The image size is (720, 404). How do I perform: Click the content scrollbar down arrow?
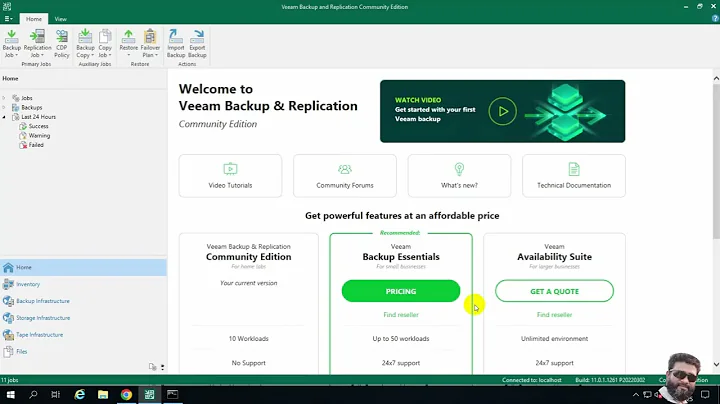click(x=716, y=365)
